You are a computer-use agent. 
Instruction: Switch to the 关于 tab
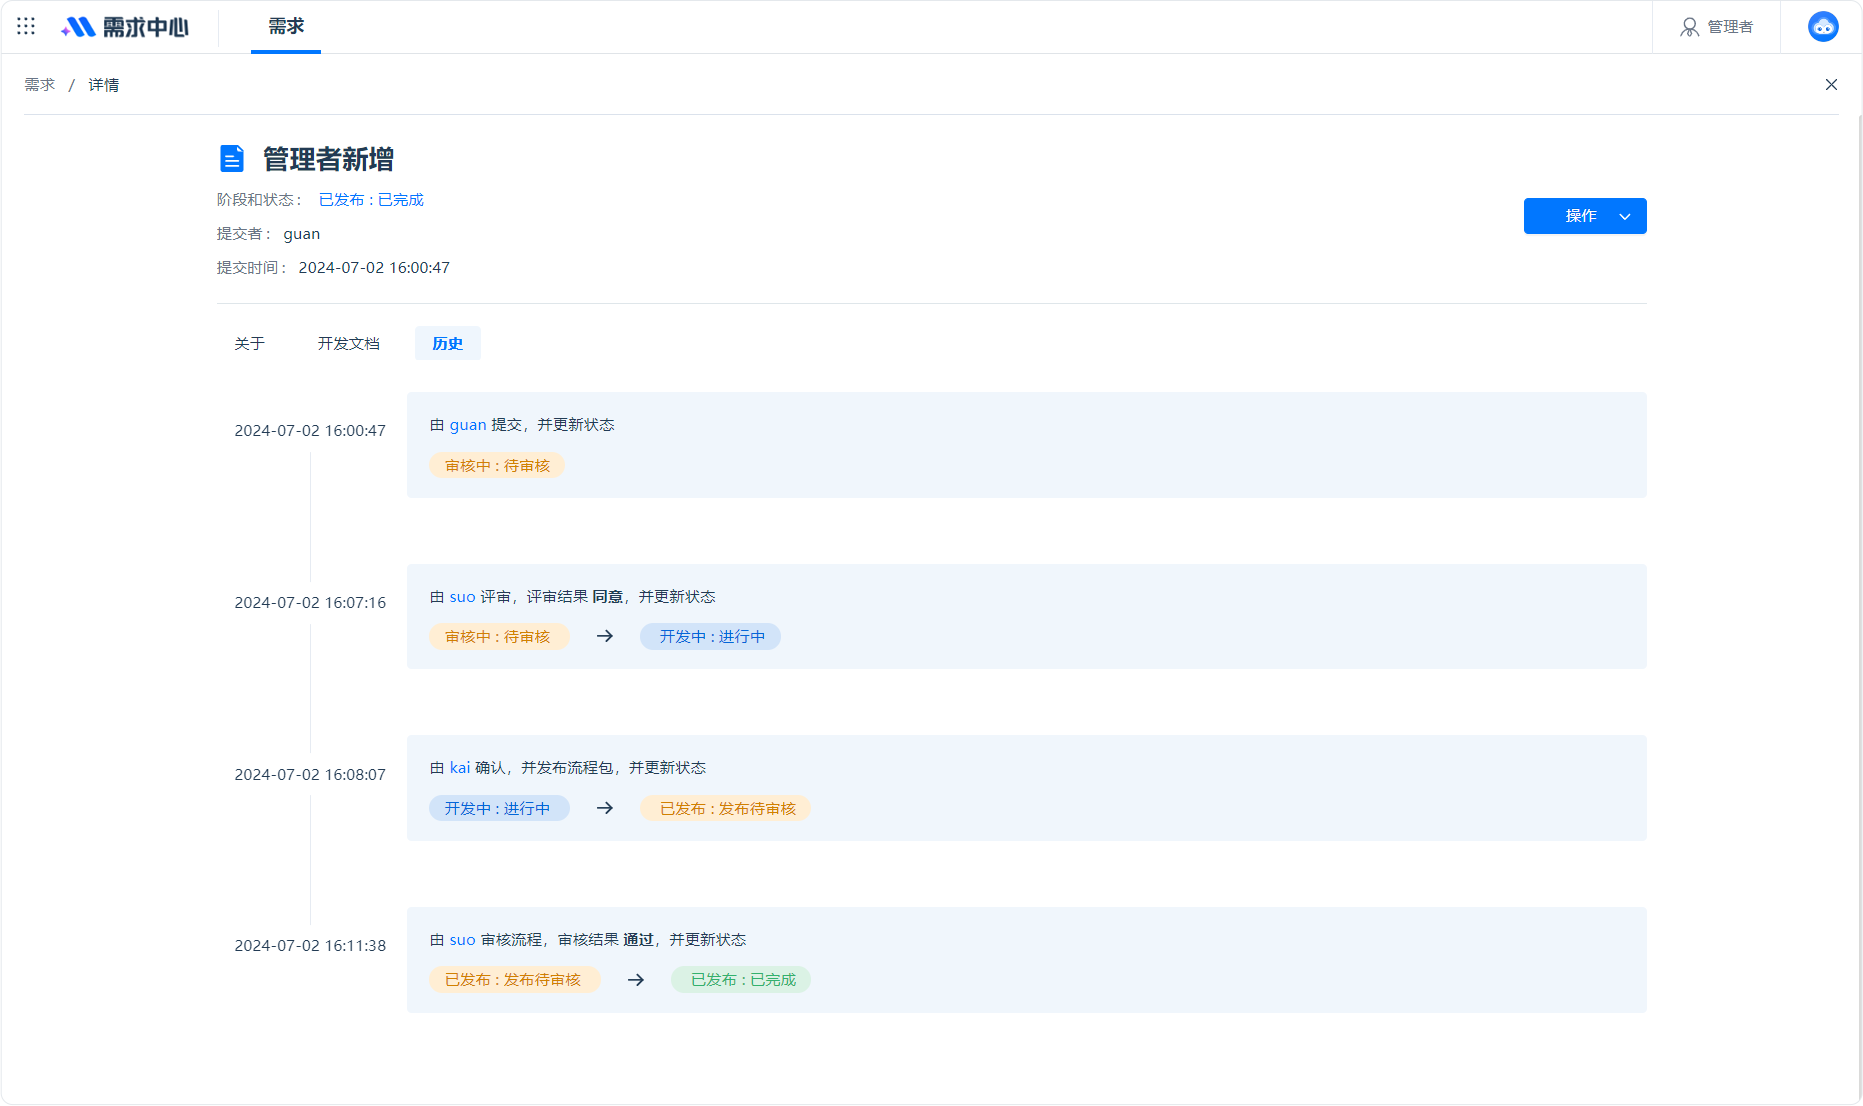[x=249, y=343]
